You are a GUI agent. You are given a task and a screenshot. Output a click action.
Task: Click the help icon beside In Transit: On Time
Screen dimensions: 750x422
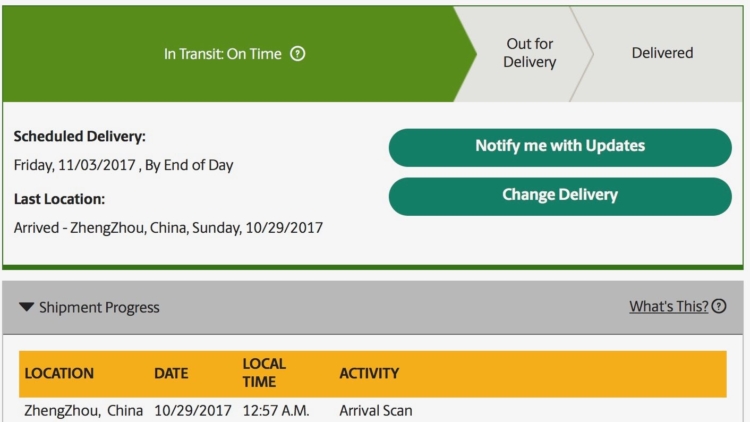[297, 54]
